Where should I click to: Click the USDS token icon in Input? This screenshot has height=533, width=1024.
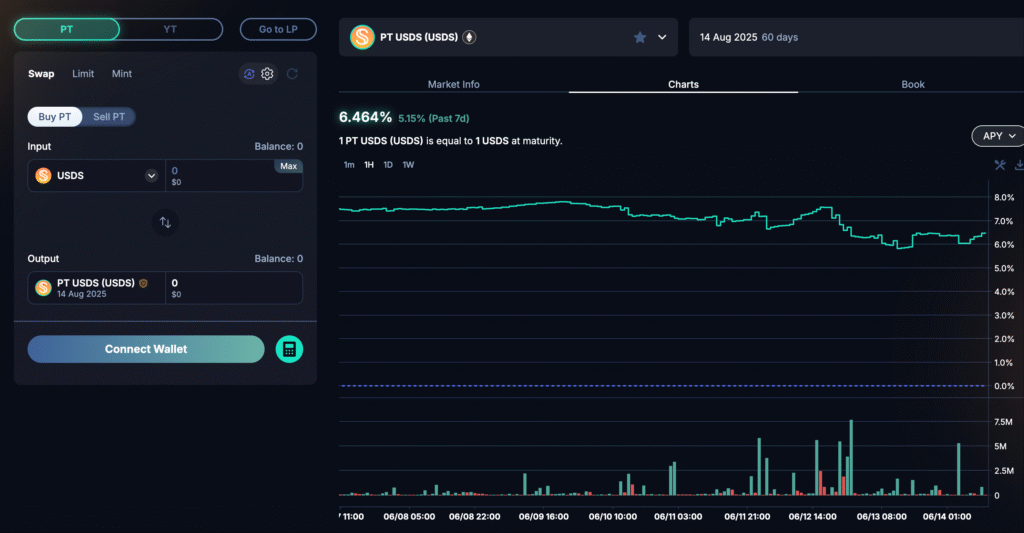(x=43, y=176)
